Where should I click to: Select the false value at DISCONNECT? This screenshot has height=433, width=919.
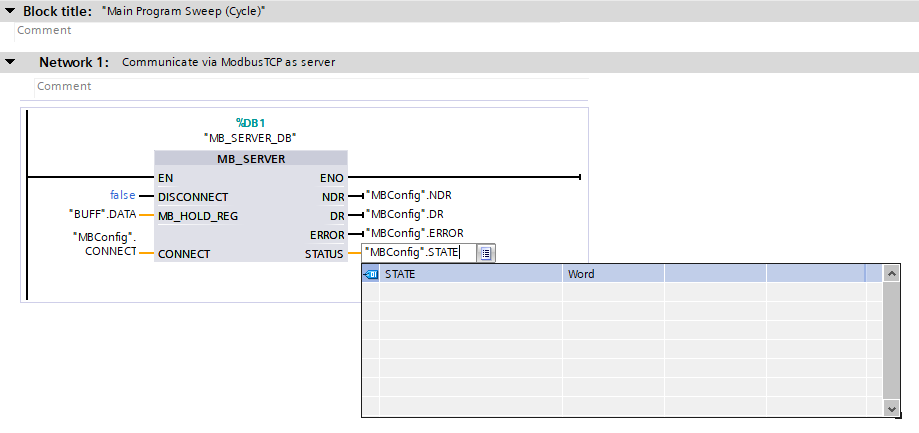tap(122, 195)
